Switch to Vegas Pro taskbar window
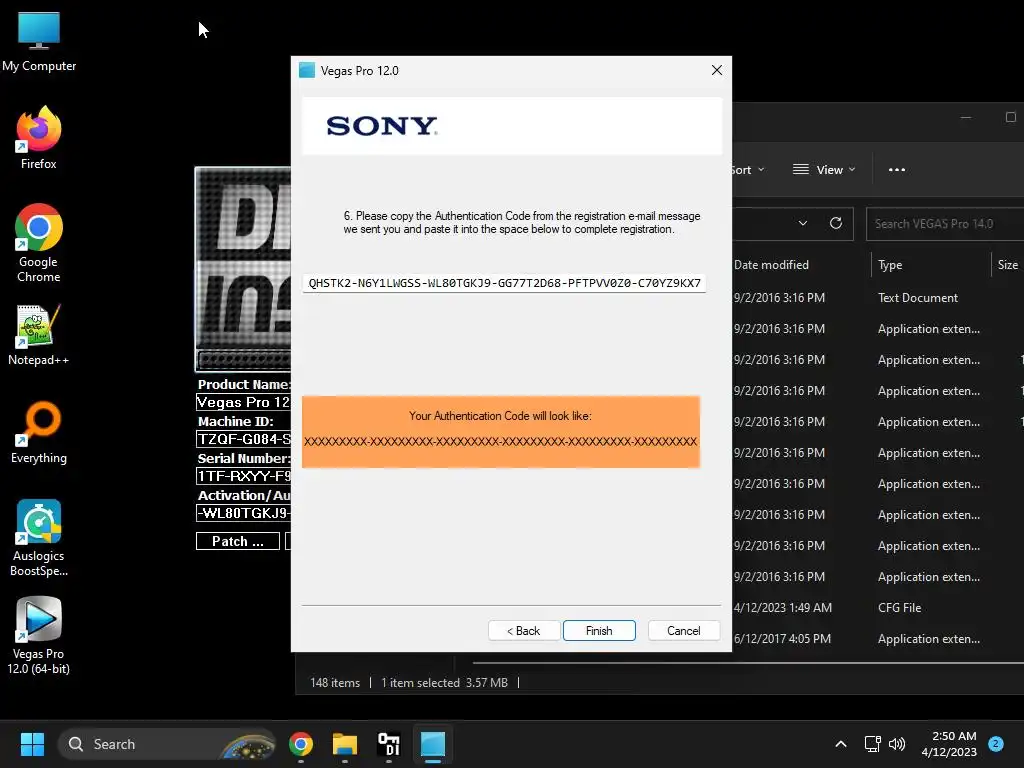1024x768 pixels. coord(432,744)
